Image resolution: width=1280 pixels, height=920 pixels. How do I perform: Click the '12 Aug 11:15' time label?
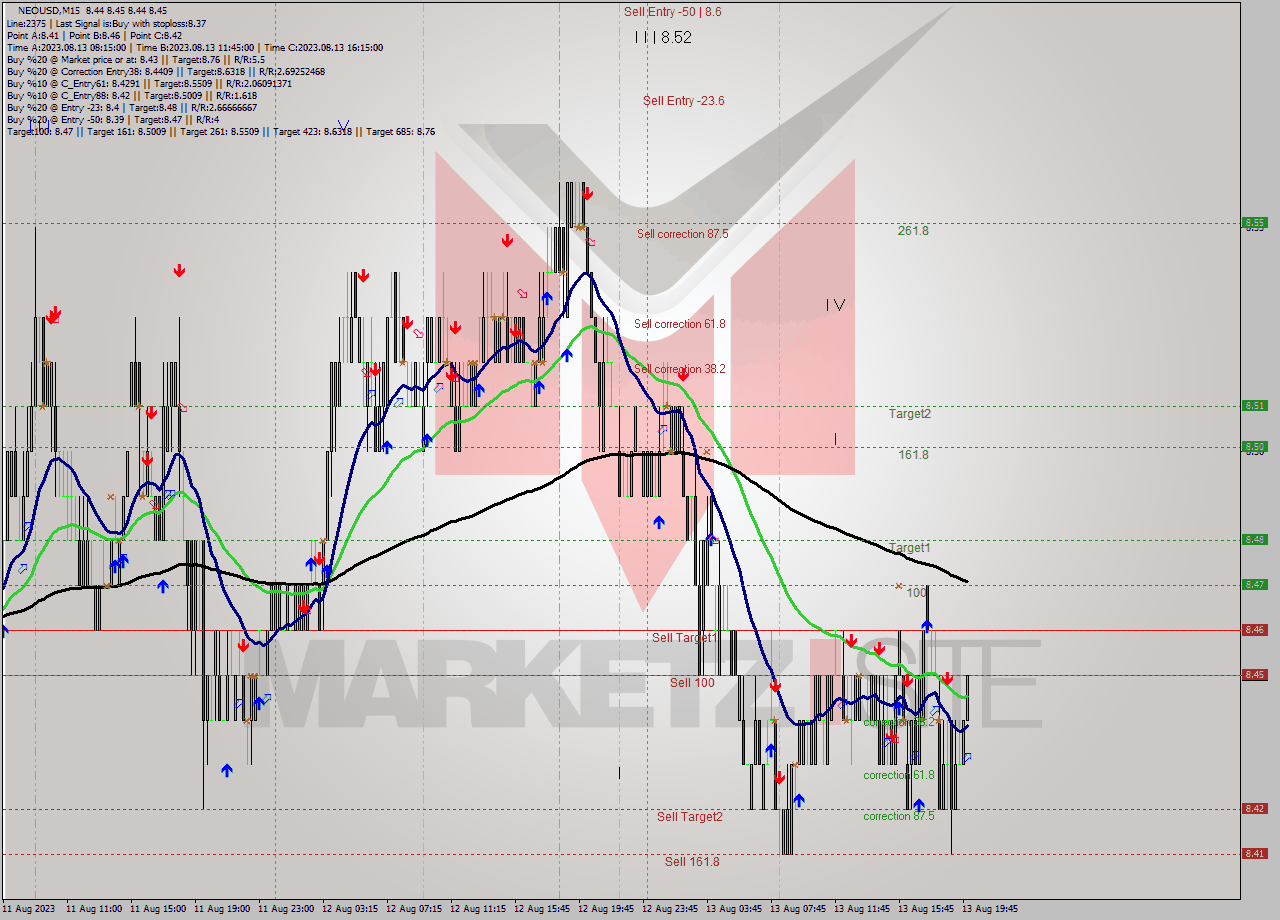click(478, 909)
